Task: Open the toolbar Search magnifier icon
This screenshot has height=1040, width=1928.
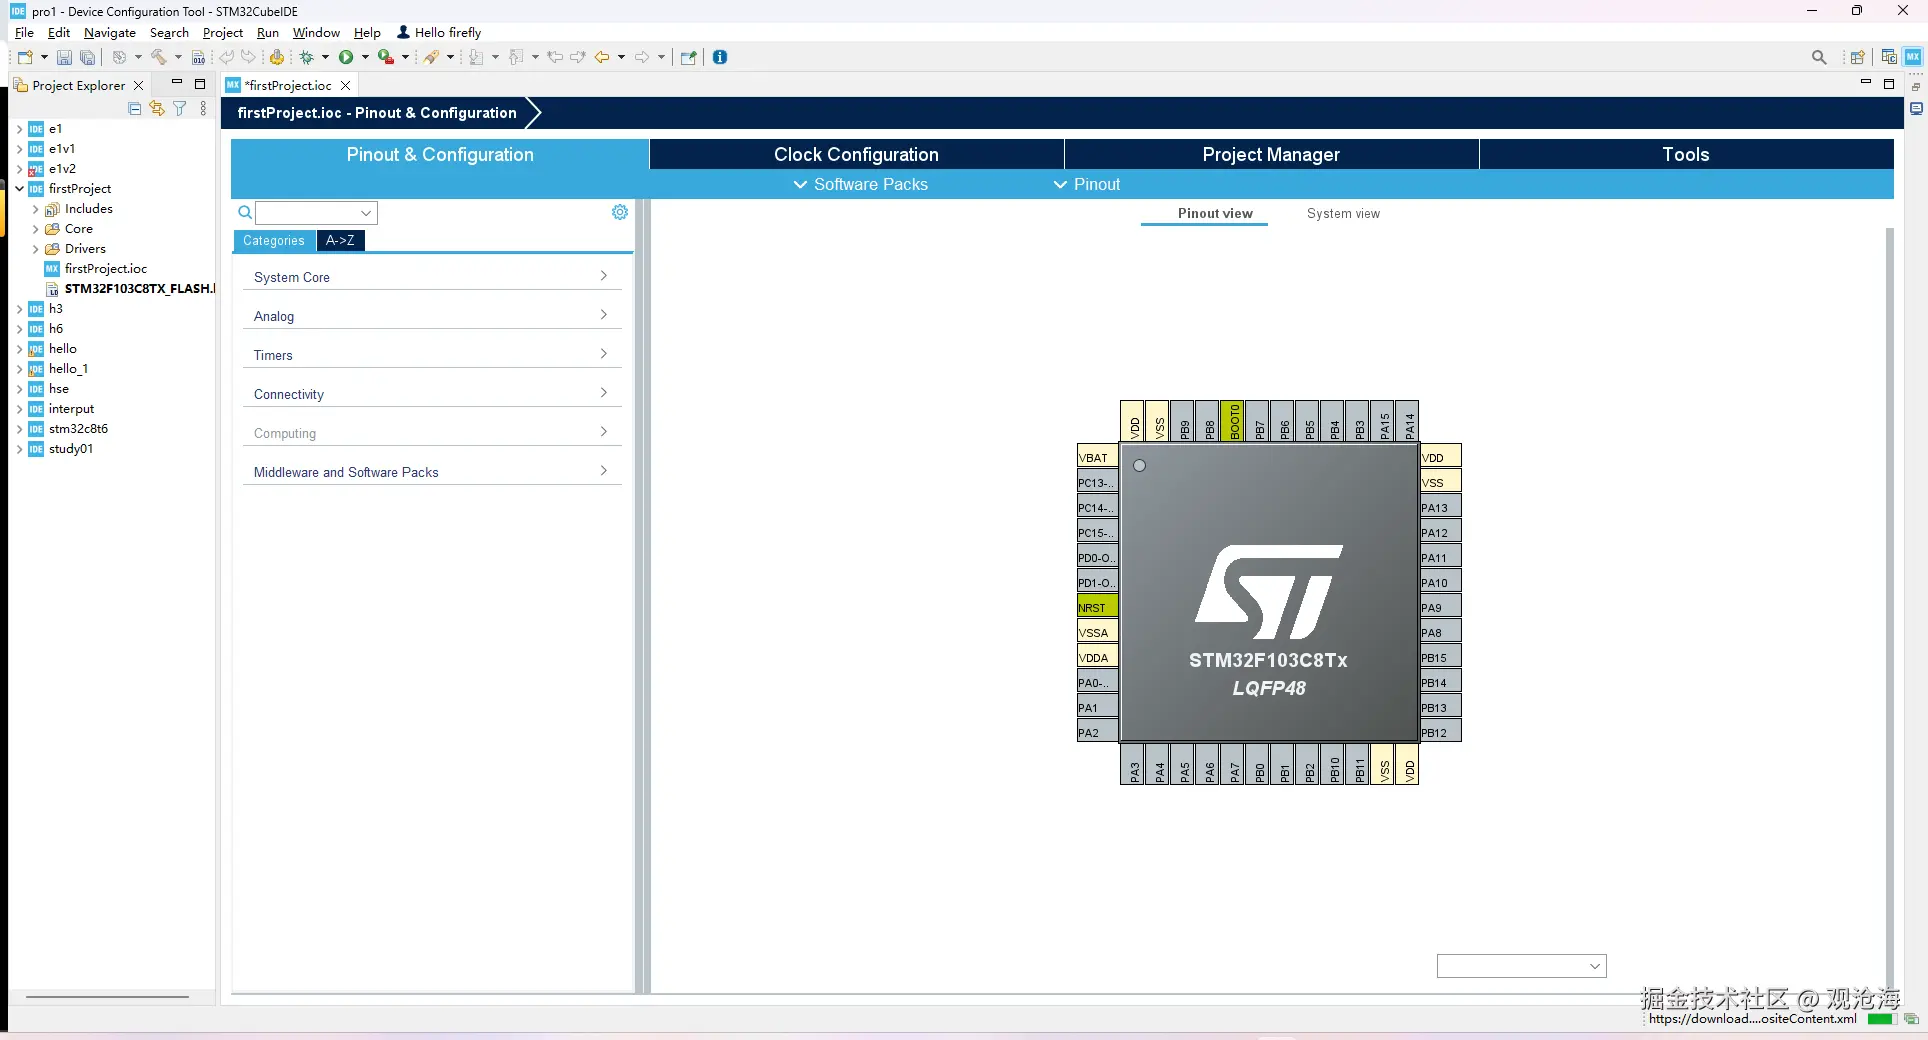Action: pyautogui.click(x=1819, y=57)
